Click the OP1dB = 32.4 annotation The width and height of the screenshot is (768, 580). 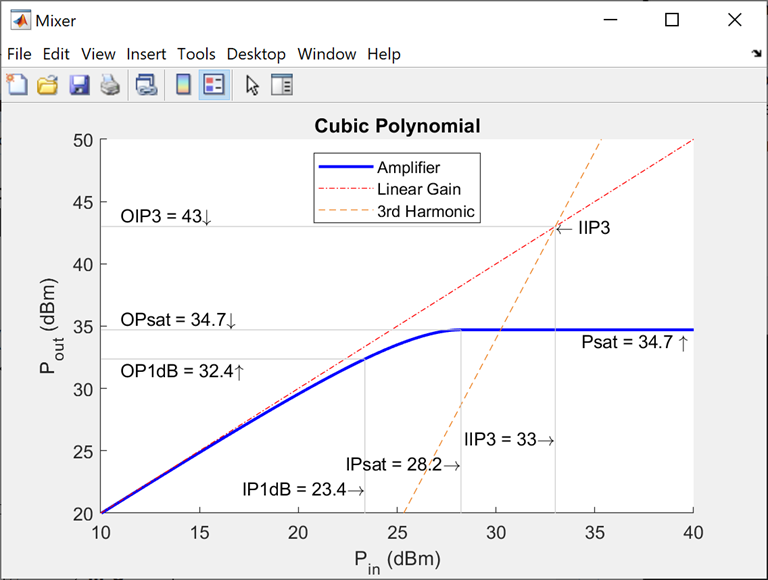click(x=182, y=371)
